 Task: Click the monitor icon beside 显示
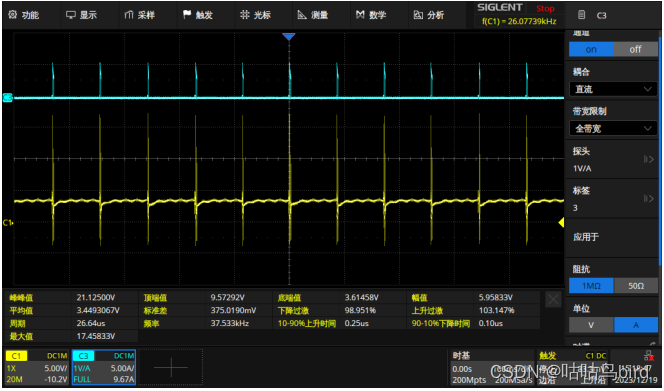click(70, 15)
